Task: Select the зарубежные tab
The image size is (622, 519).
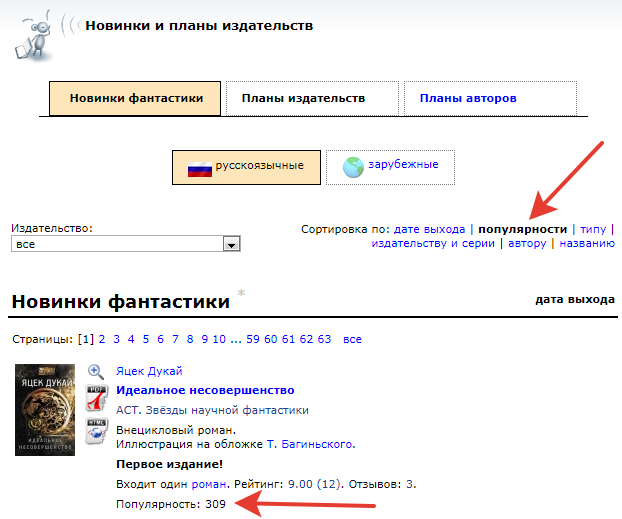Action: pyautogui.click(x=390, y=167)
